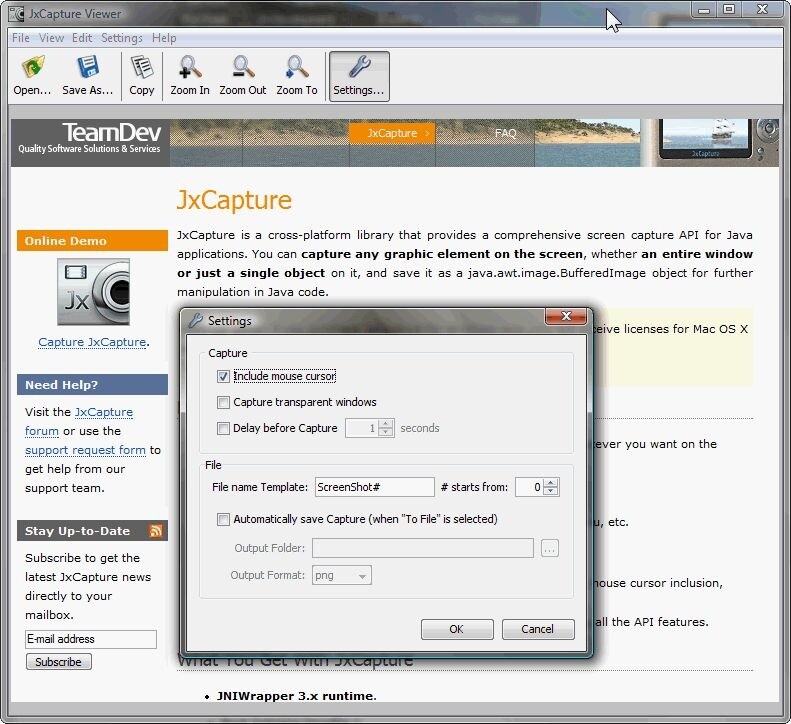Image resolution: width=791 pixels, height=724 pixels.
Task: Click the Open... toolbar icon
Action: (33, 67)
